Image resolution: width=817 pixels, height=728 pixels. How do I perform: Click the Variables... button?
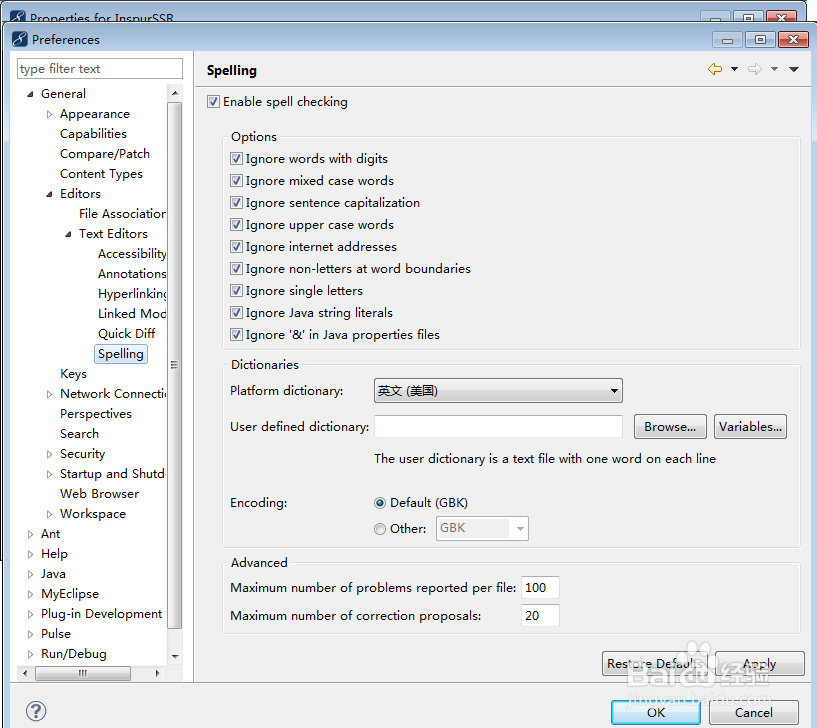click(750, 427)
